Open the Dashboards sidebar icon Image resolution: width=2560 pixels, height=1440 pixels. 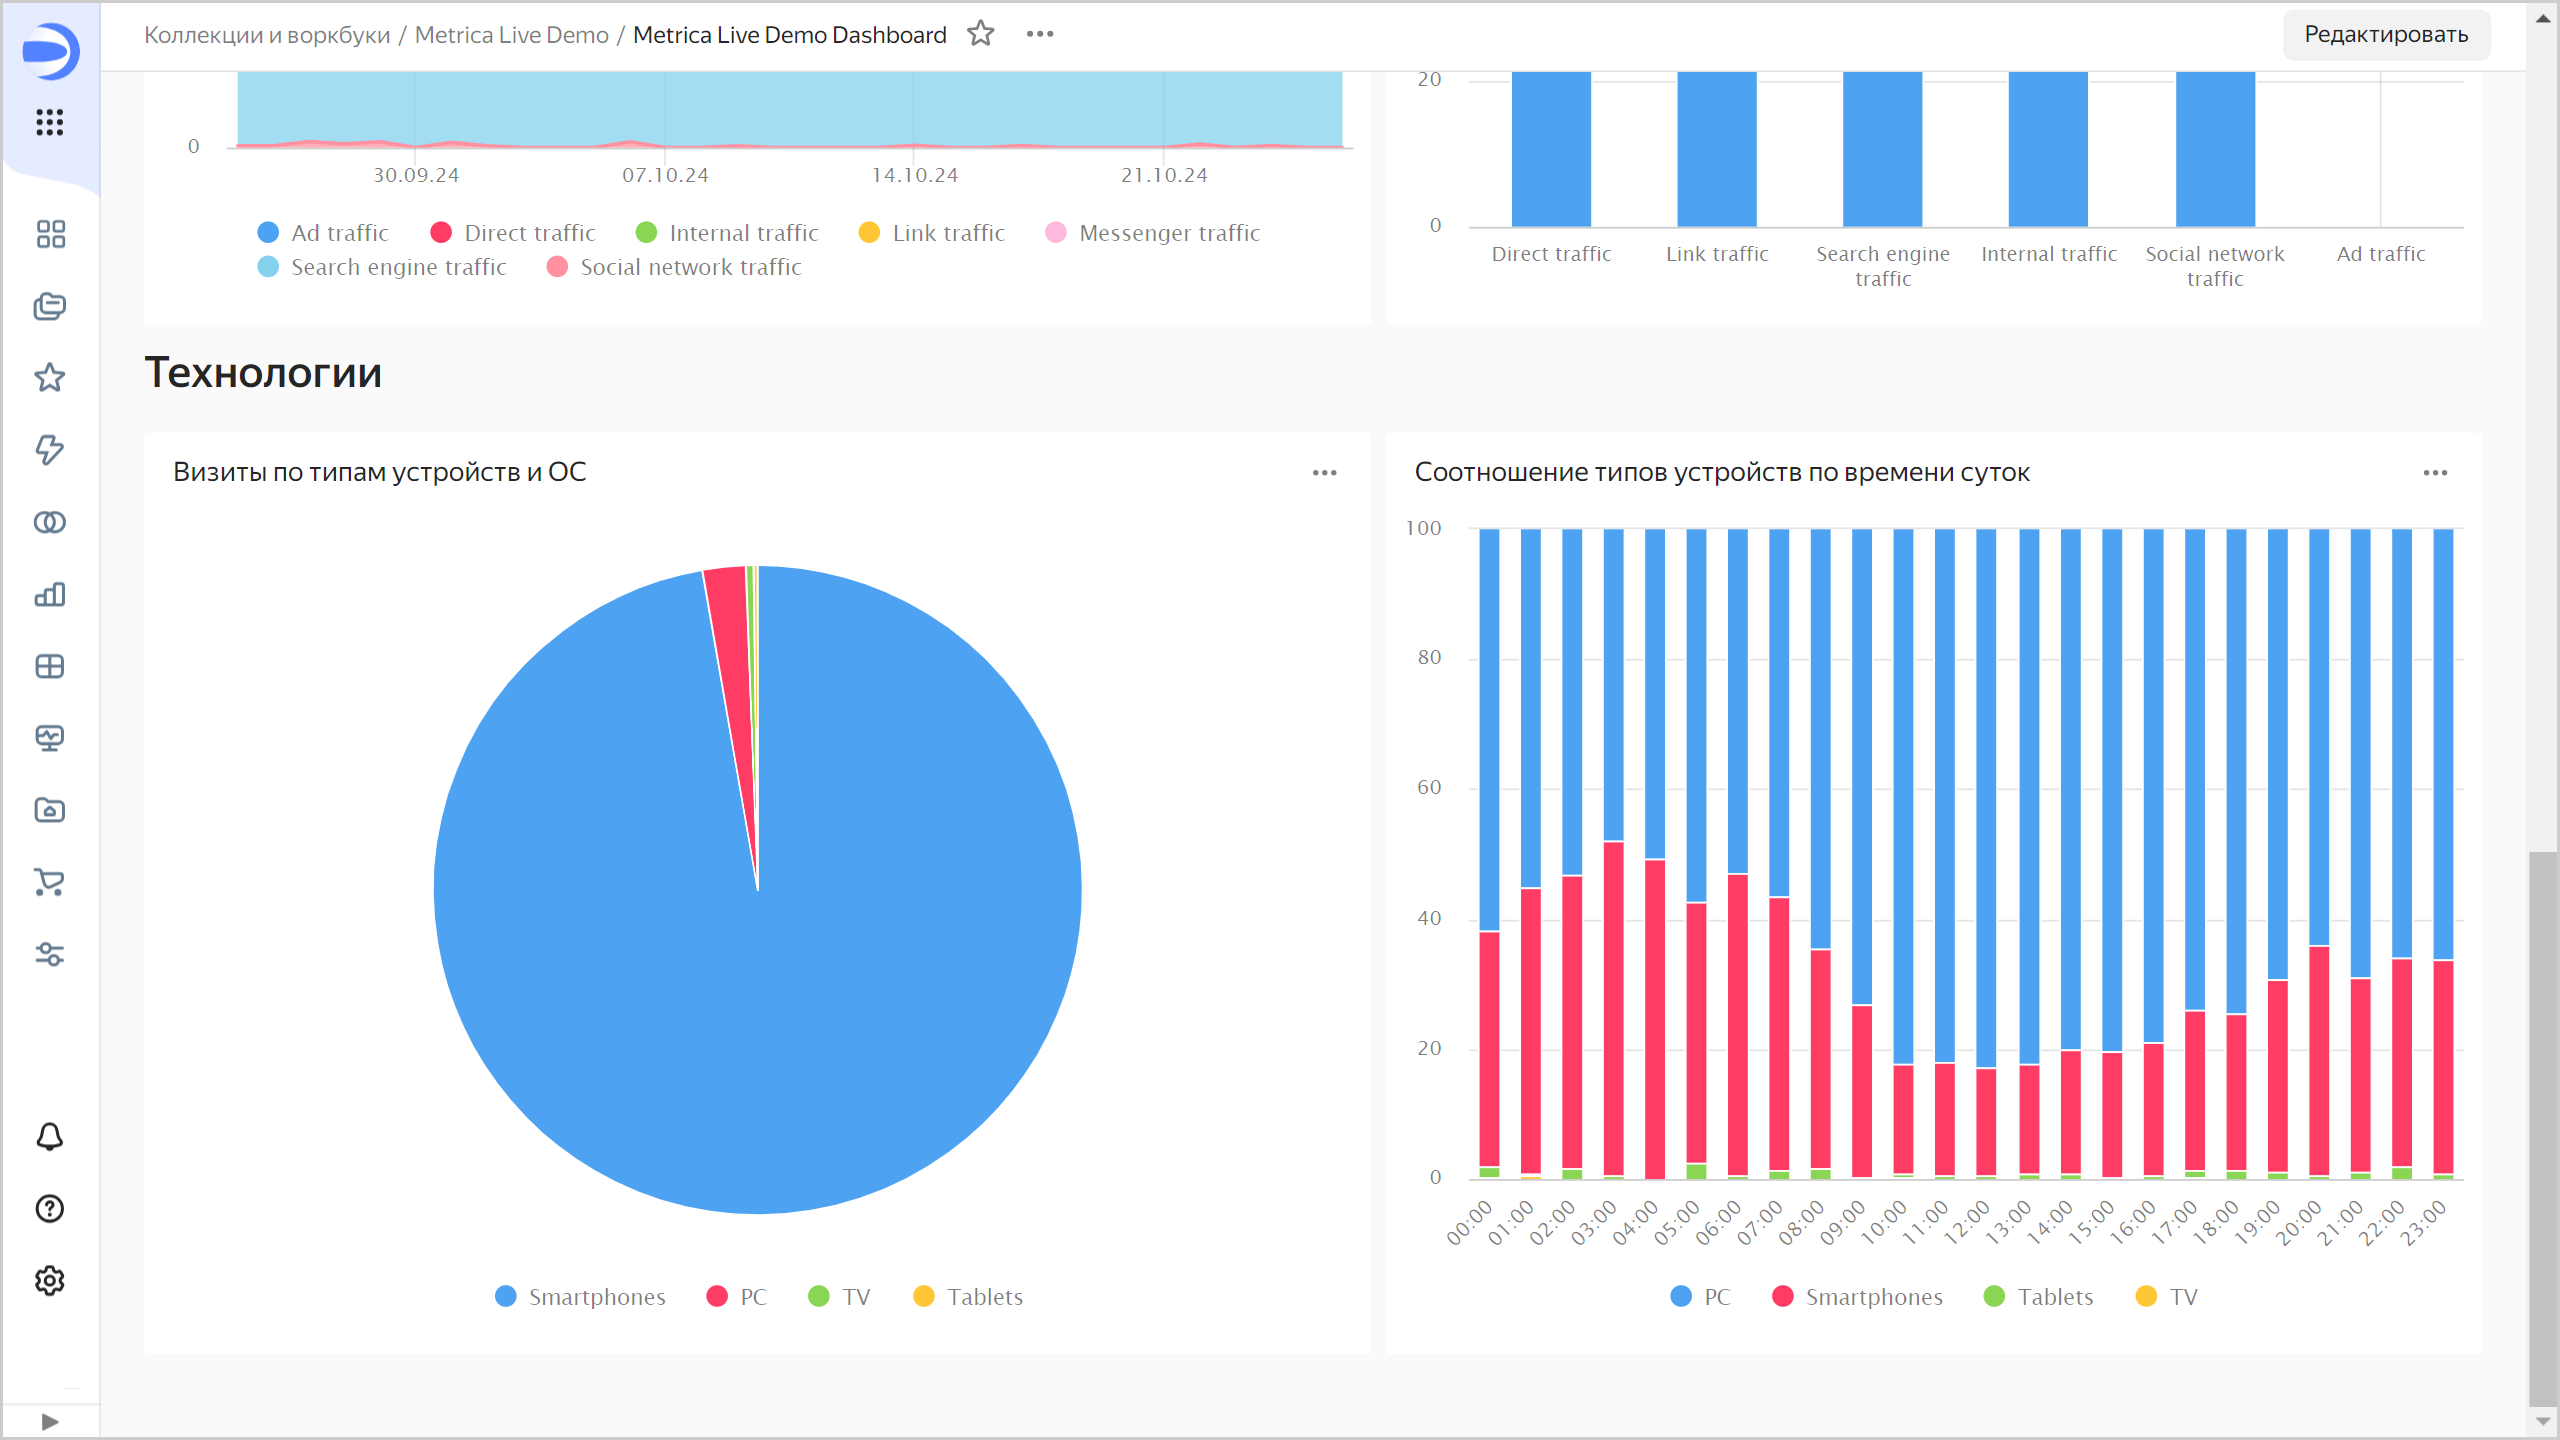coord(49,234)
